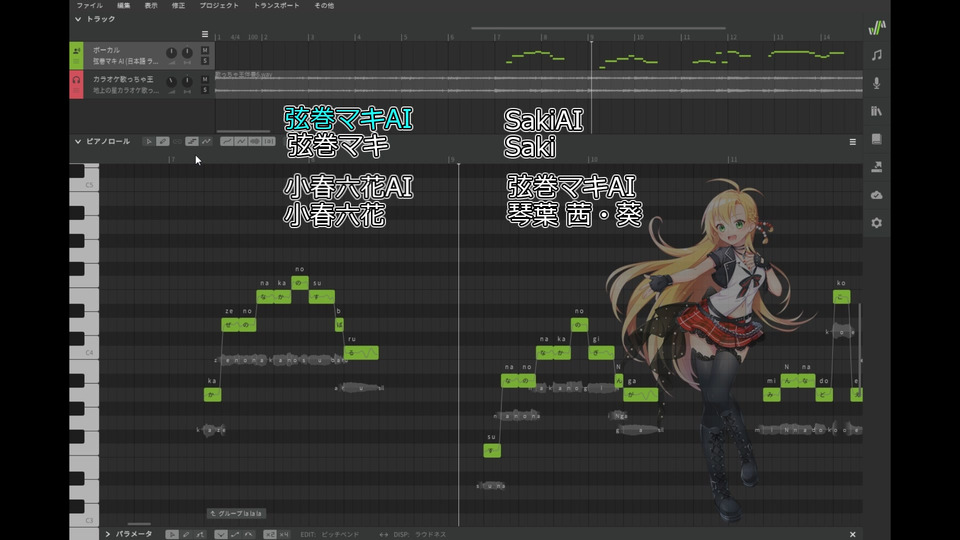This screenshot has width=960, height=540.
Task: Click the 4/4 time signature marker
Action: pyautogui.click(x=235, y=37)
